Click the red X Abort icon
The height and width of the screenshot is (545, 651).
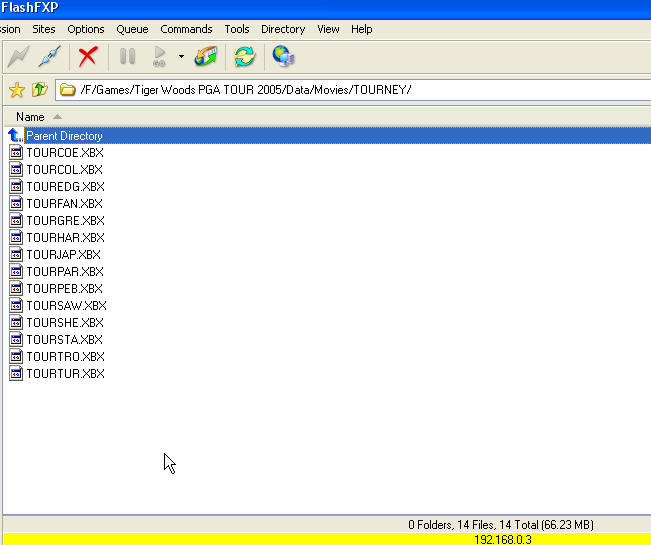pos(88,56)
